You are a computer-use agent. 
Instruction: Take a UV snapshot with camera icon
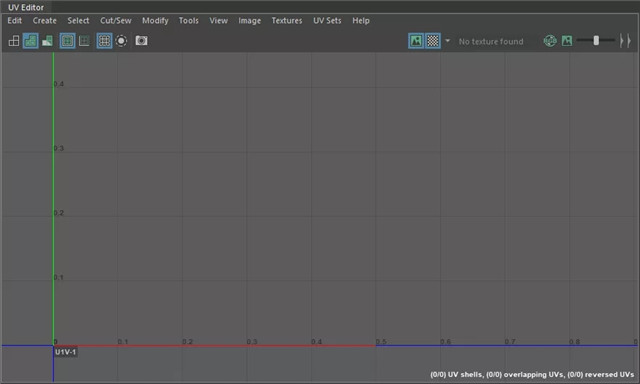coord(142,41)
